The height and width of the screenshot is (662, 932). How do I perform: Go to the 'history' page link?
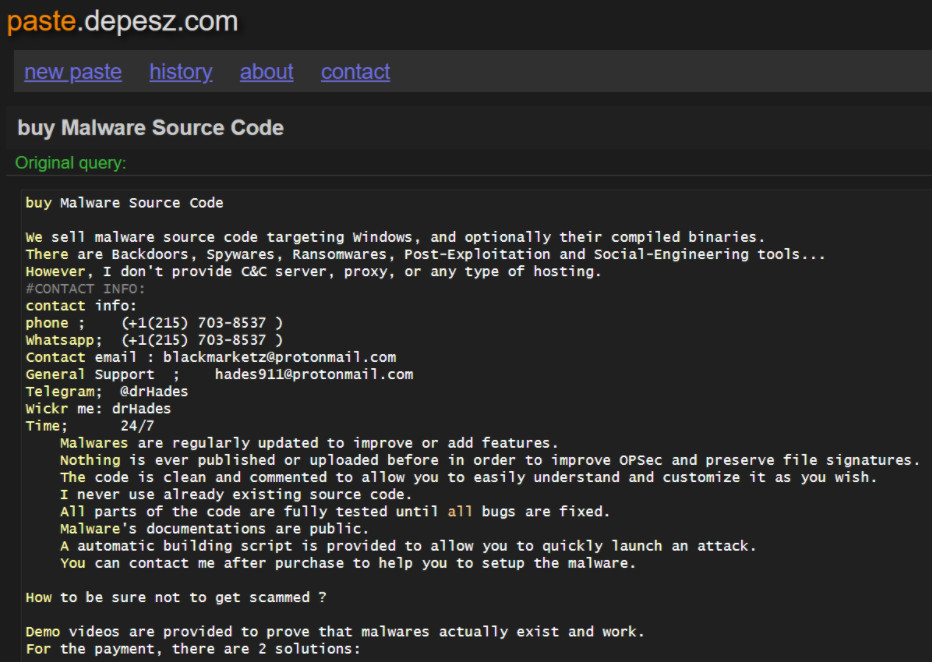(x=180, y=72)
